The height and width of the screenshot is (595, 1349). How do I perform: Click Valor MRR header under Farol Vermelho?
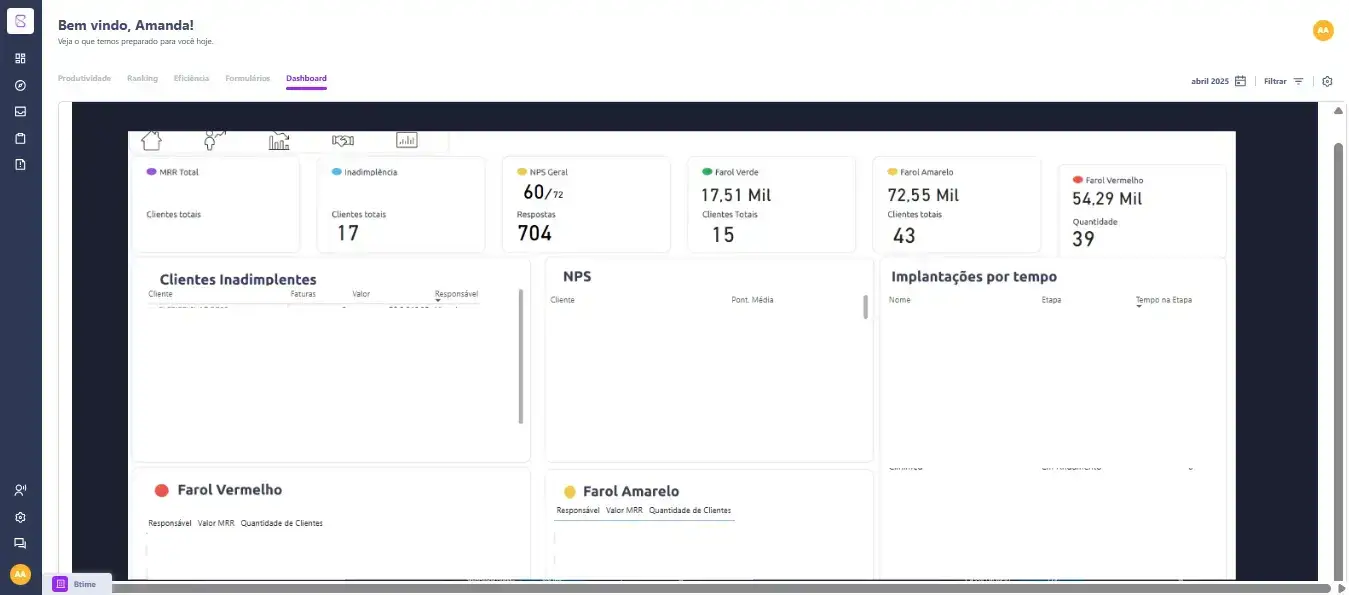[216, 523]
